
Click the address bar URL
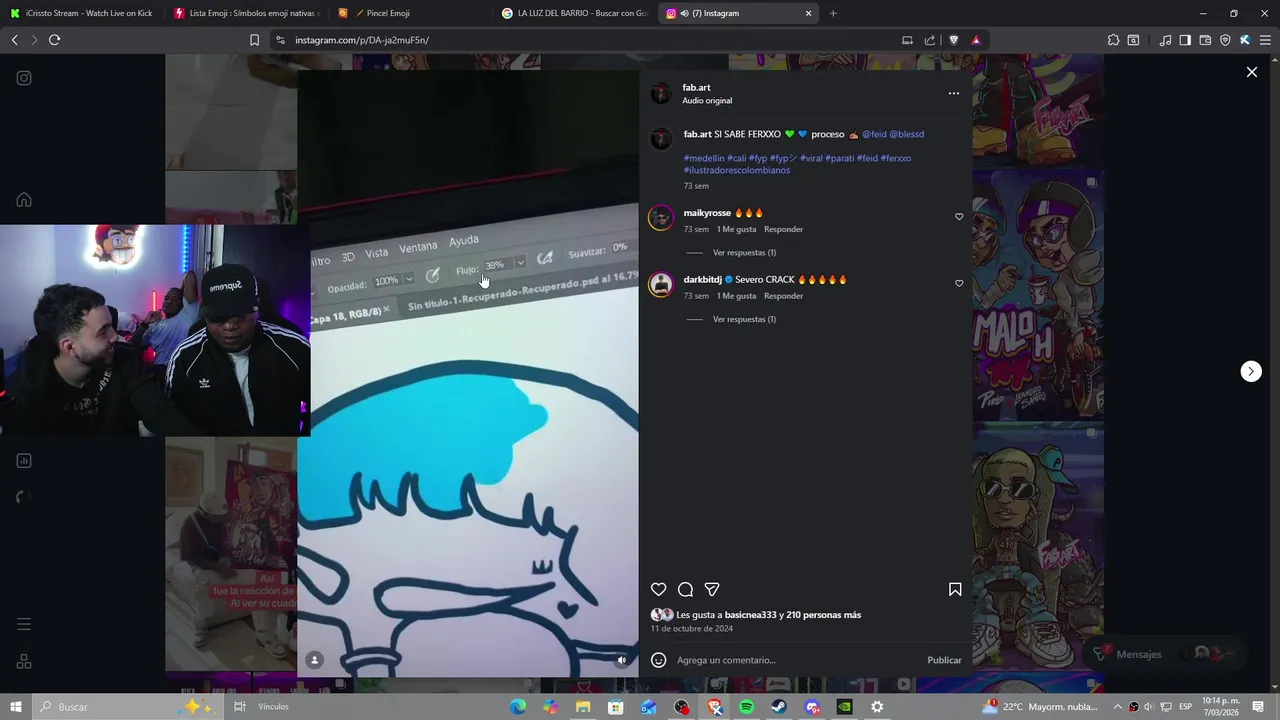tap(362, 40)
